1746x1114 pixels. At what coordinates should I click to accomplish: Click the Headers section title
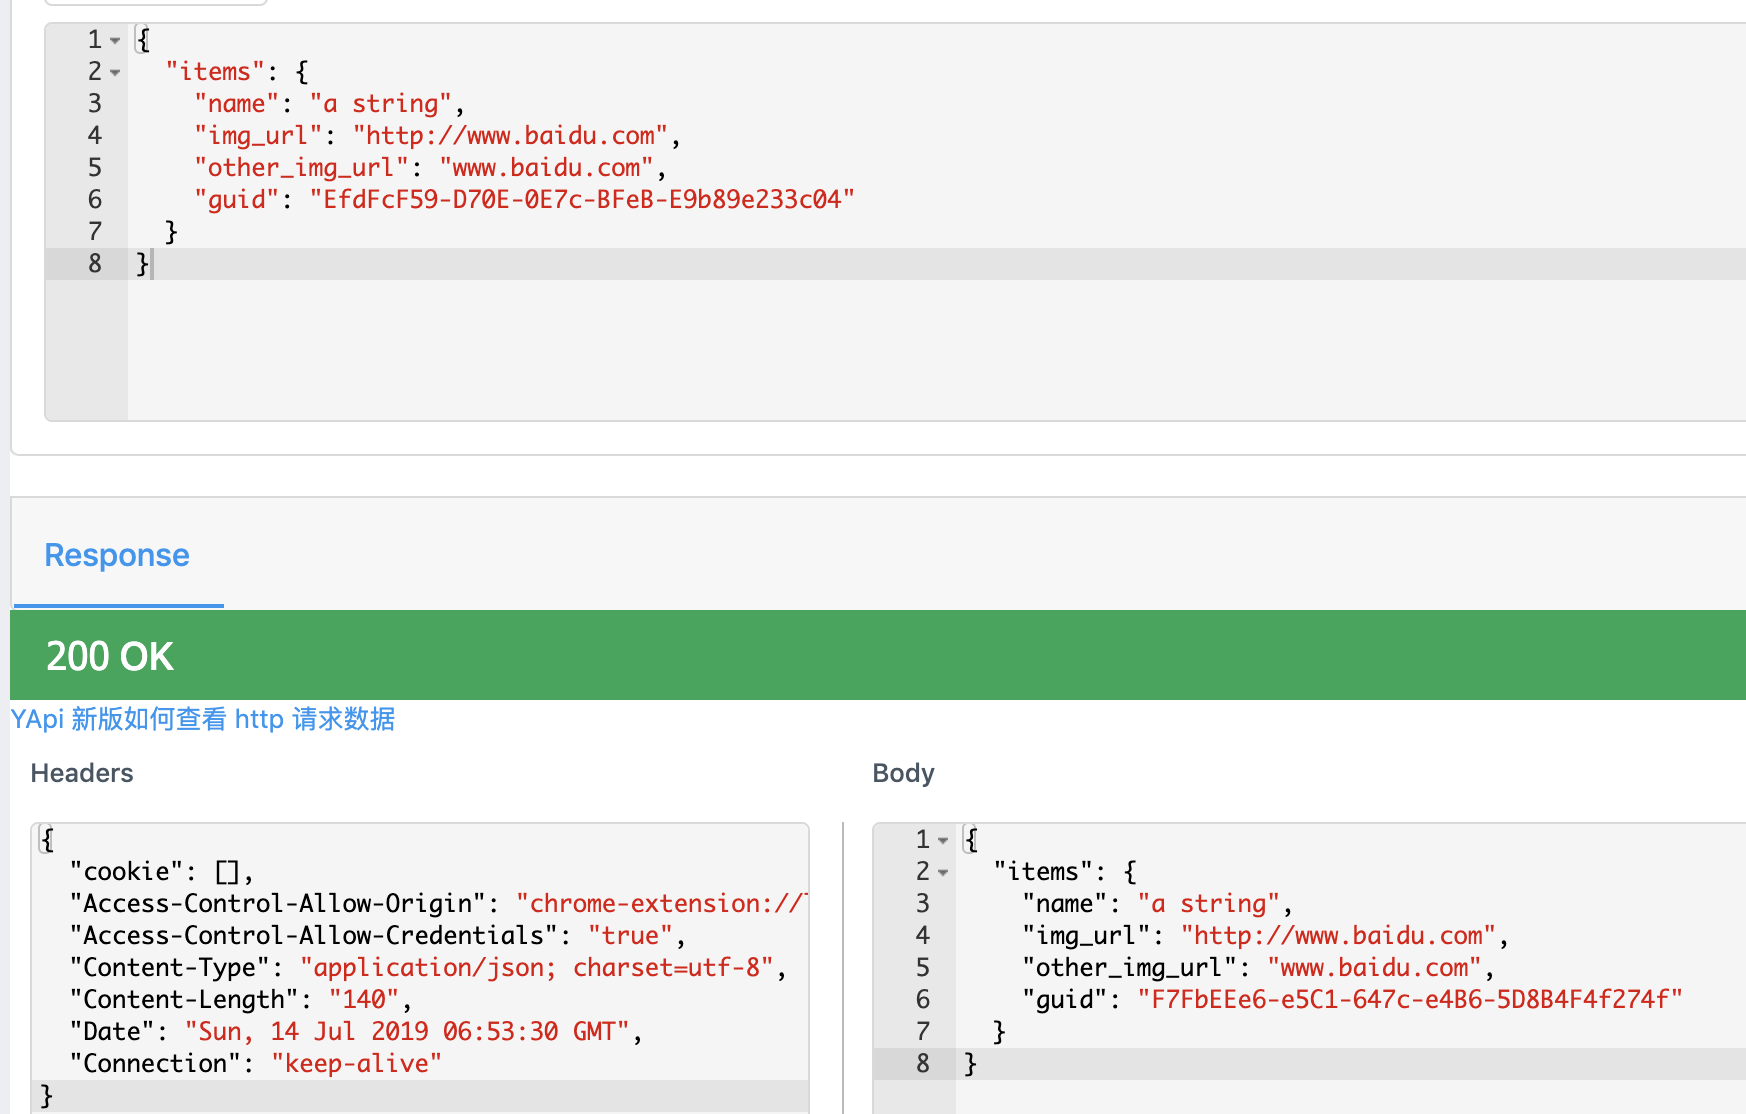[81, 772]
